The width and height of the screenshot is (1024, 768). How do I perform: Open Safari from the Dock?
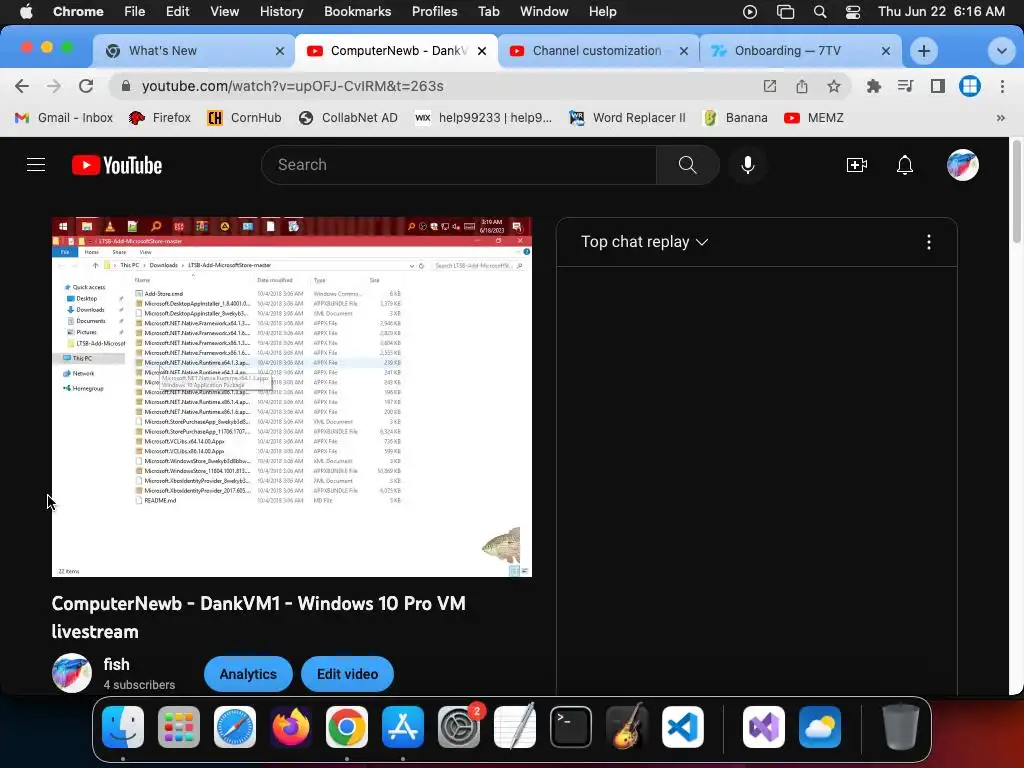[235, 727]
